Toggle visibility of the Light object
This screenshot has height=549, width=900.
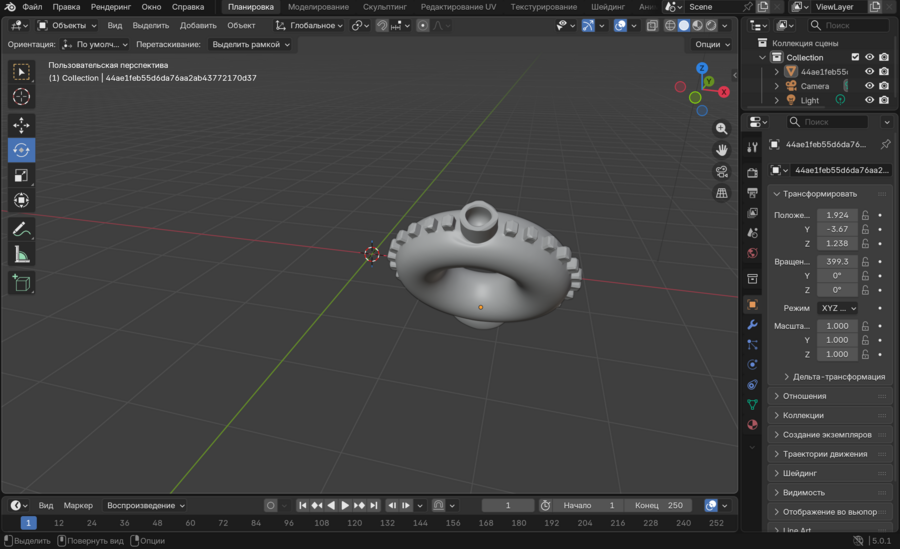pos(869,100)
